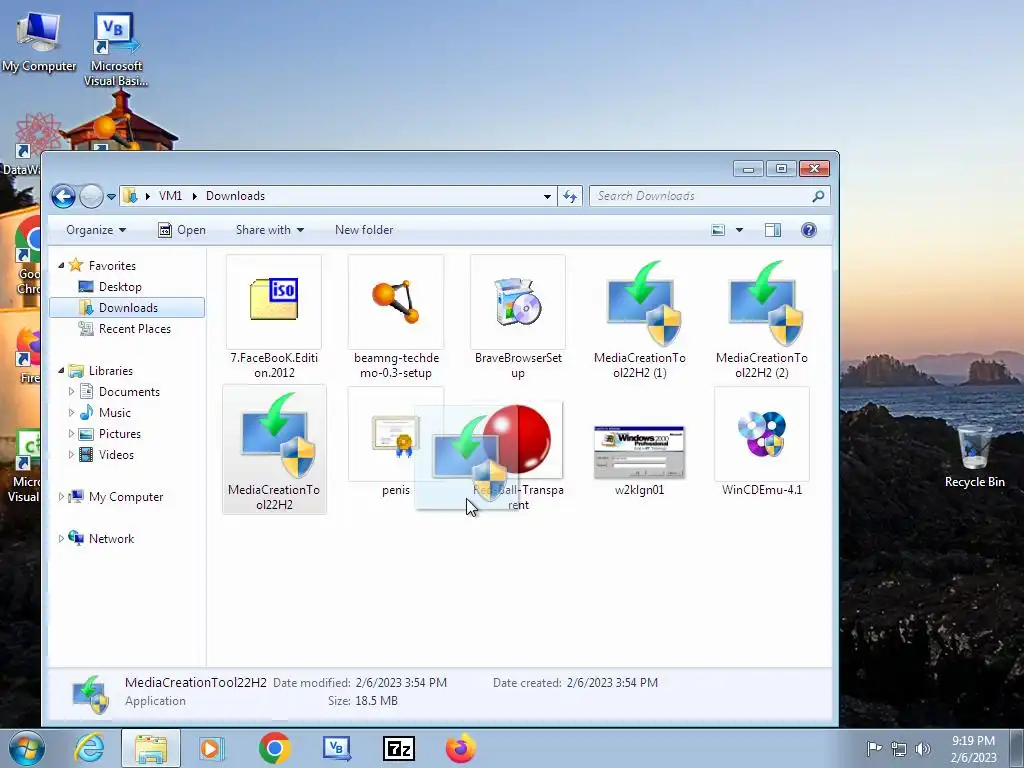Launch Firefox from the taskbar
Image resolution: width=1024 pixels, height=768 pixels.
460,748
